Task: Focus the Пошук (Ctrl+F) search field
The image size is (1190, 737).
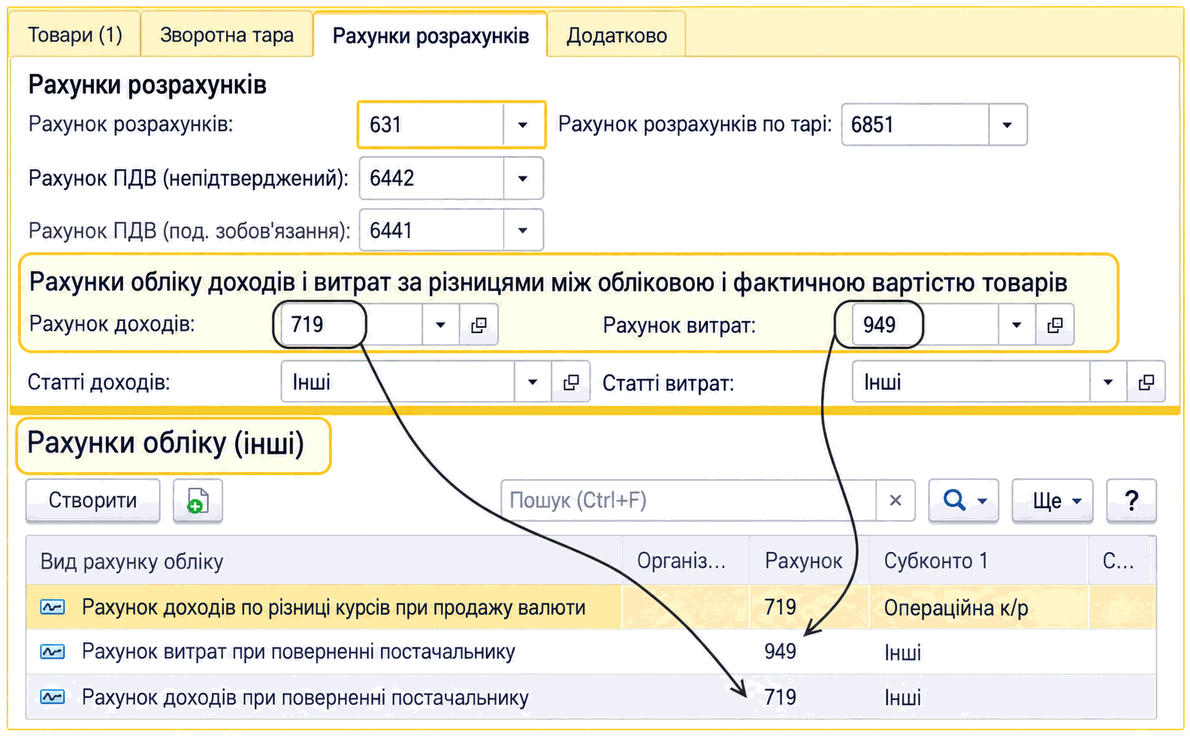Action: (688, 501)
